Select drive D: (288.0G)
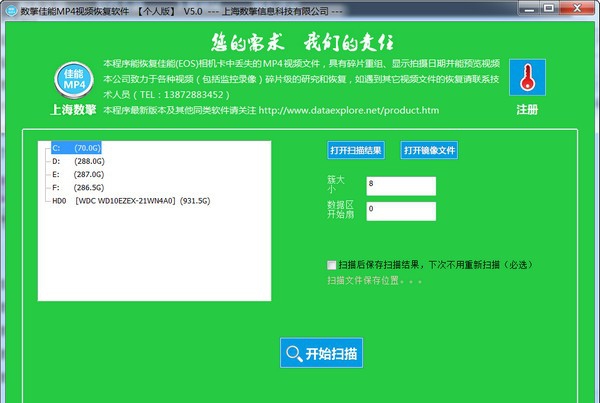This screenshot has width=600, height=403. (78, 162)
